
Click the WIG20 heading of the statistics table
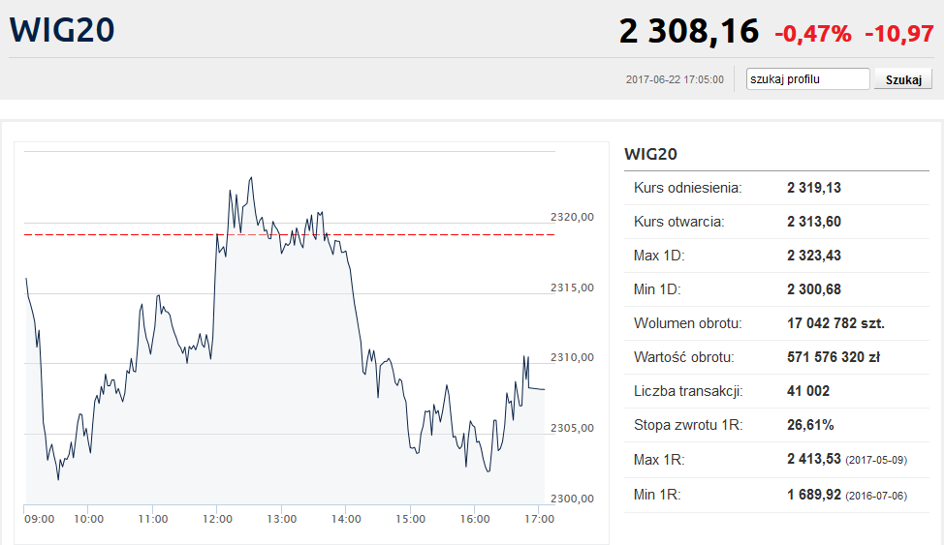[651, 154]
